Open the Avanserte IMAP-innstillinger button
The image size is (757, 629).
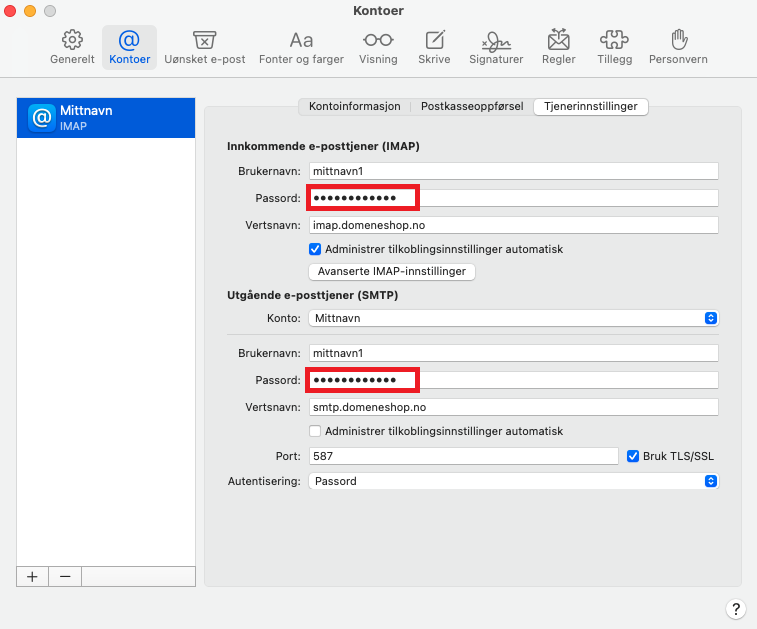tap(392, 271)
